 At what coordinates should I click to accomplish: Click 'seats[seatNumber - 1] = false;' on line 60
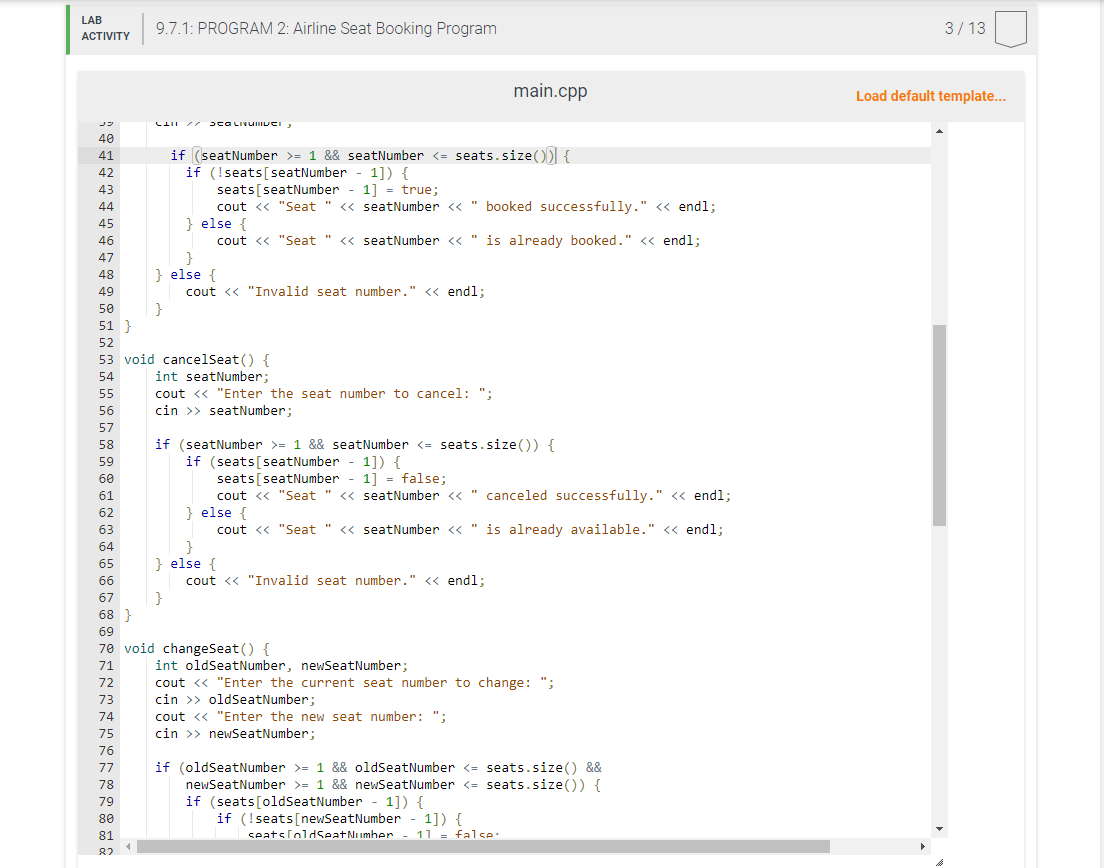pos(332,479)
